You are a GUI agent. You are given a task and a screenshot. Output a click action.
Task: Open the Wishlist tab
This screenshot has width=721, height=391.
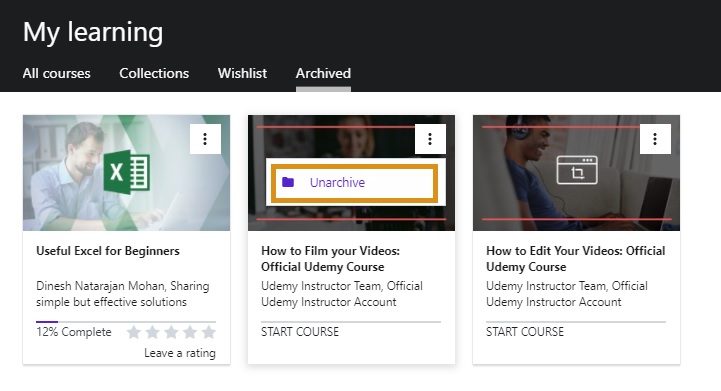[x=242, y=74]
